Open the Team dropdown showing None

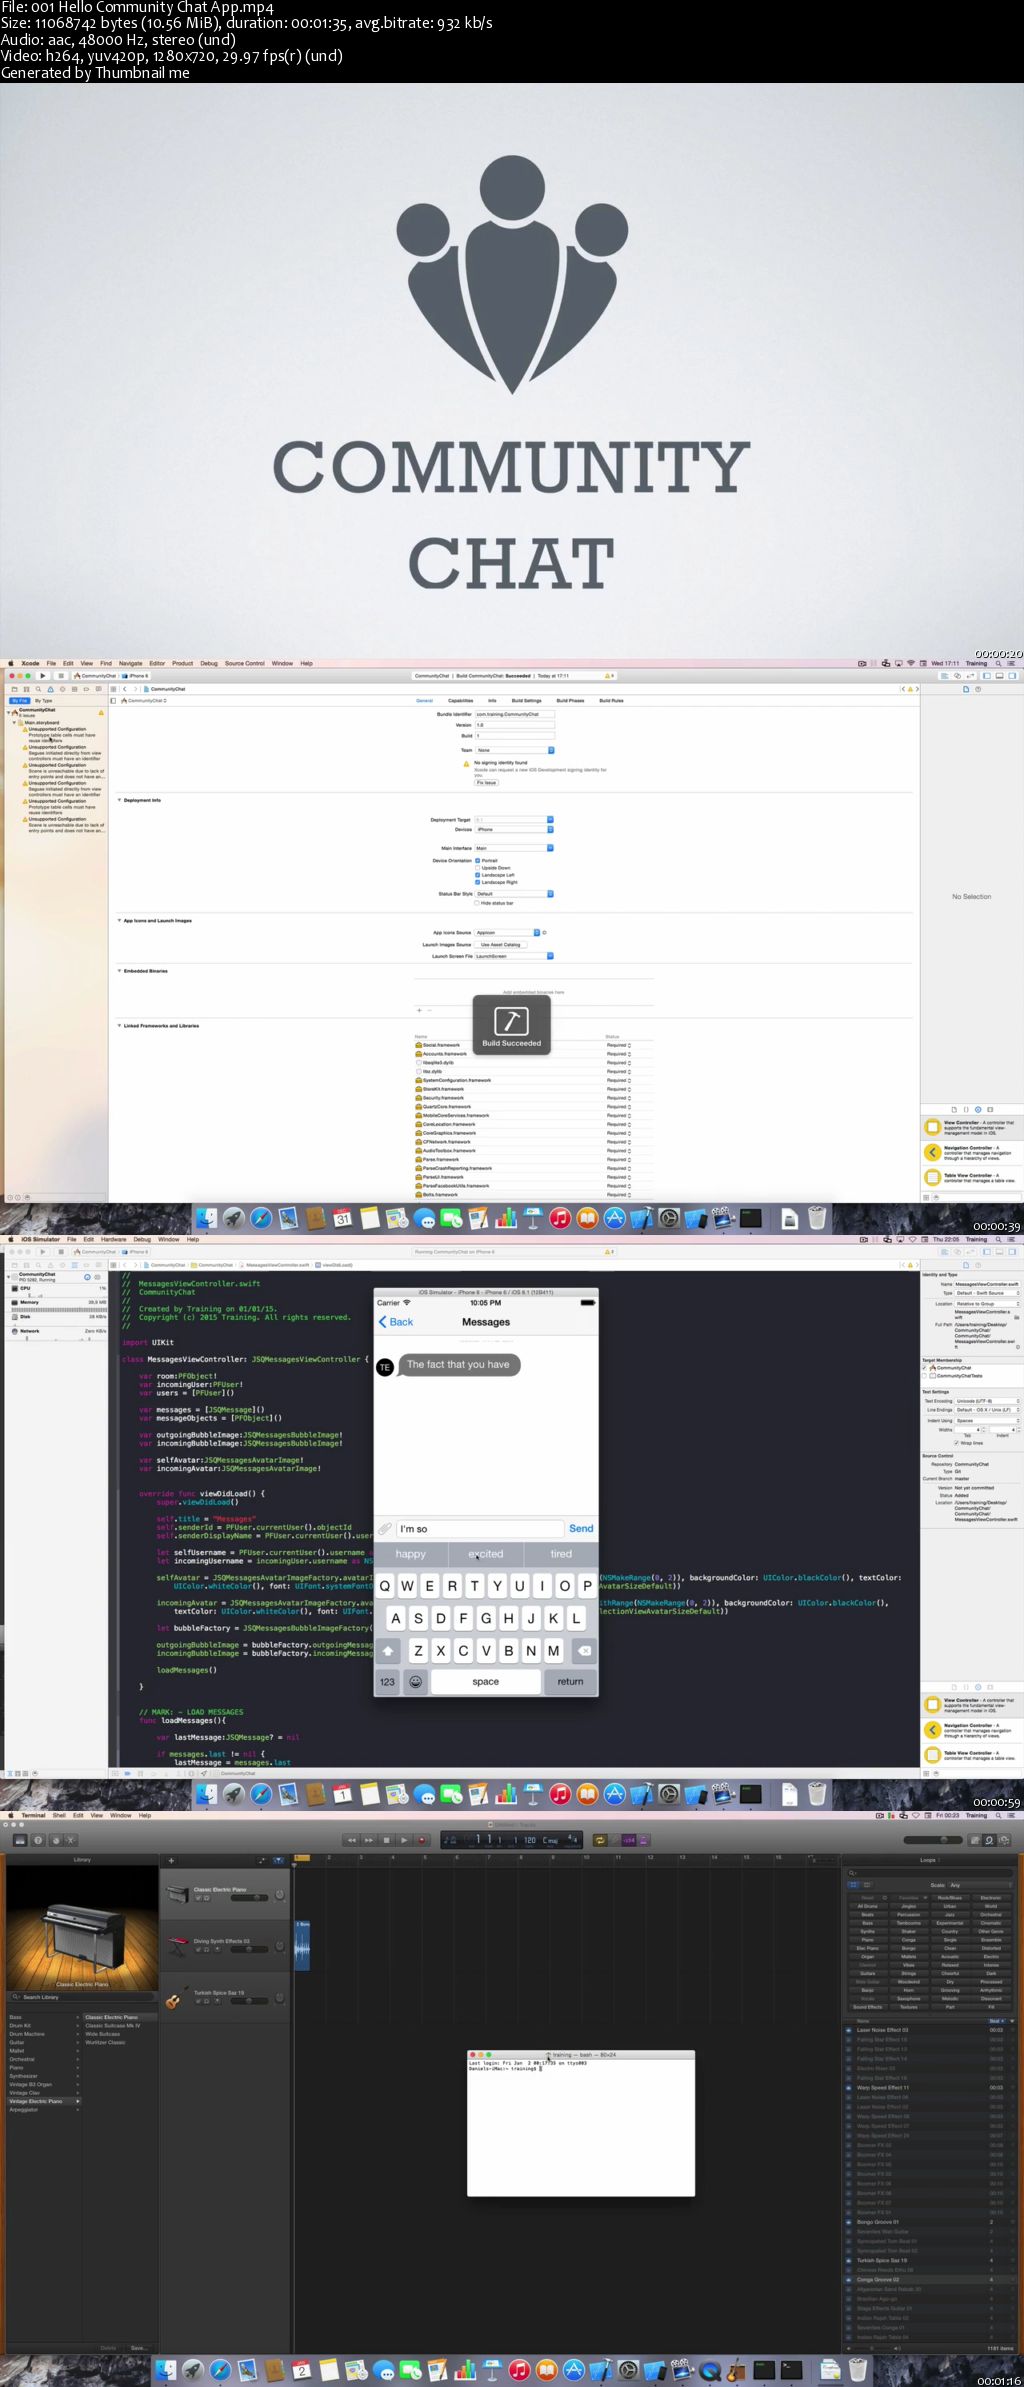point(514,750)
